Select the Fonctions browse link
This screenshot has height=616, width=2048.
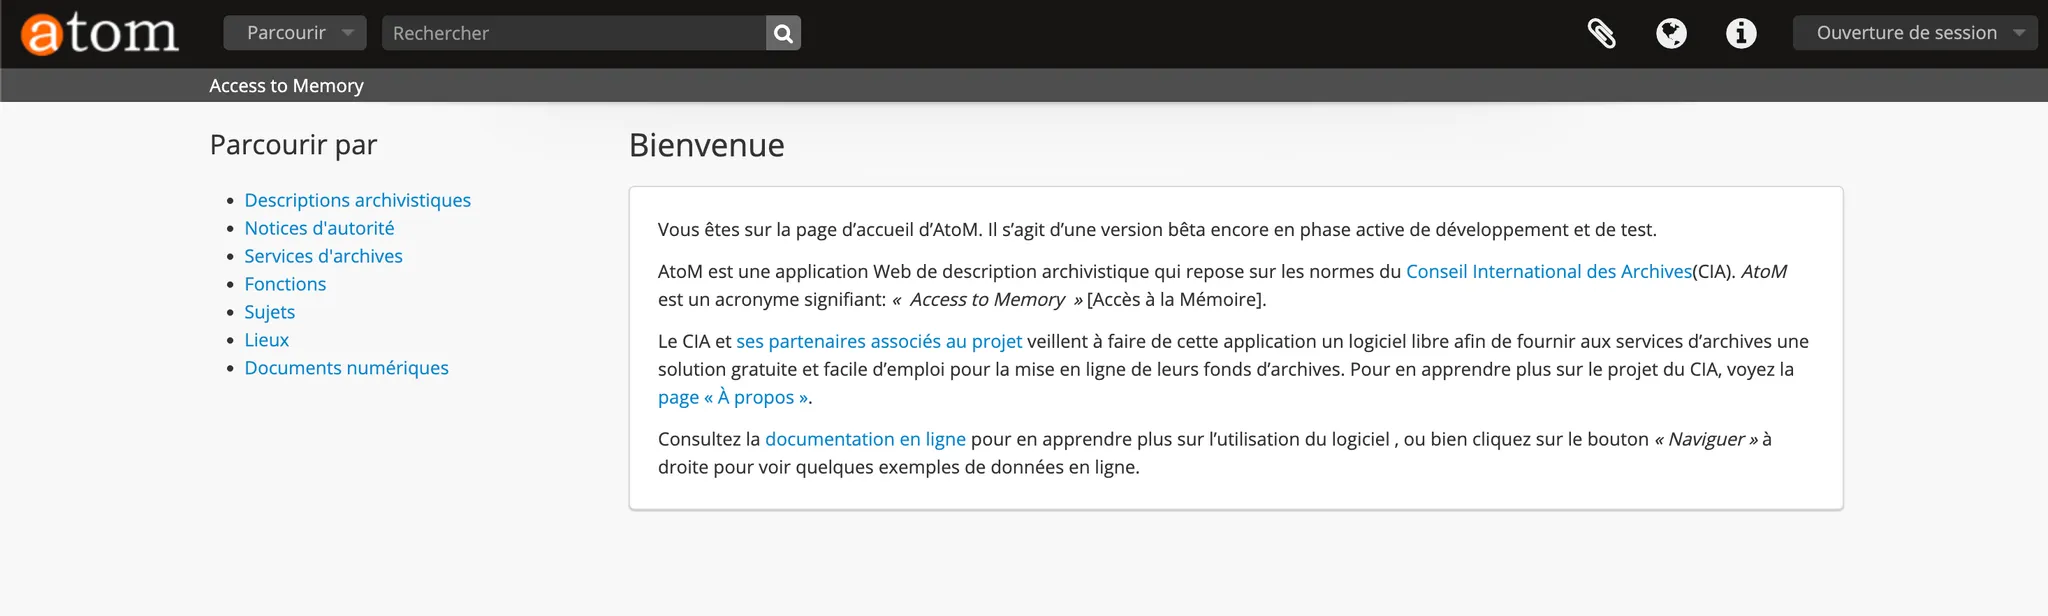coord(285,284)
